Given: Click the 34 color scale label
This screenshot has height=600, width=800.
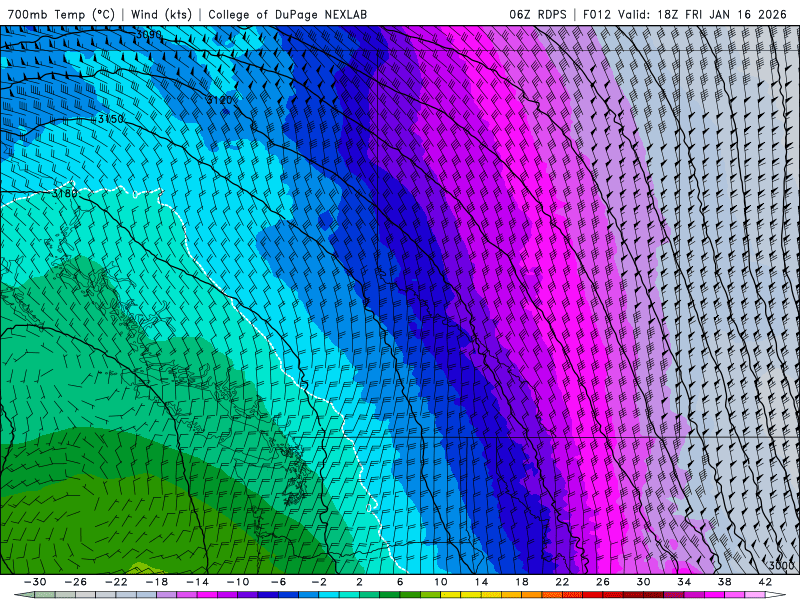Looking at the screenshot, I should [x=684, y=582].
